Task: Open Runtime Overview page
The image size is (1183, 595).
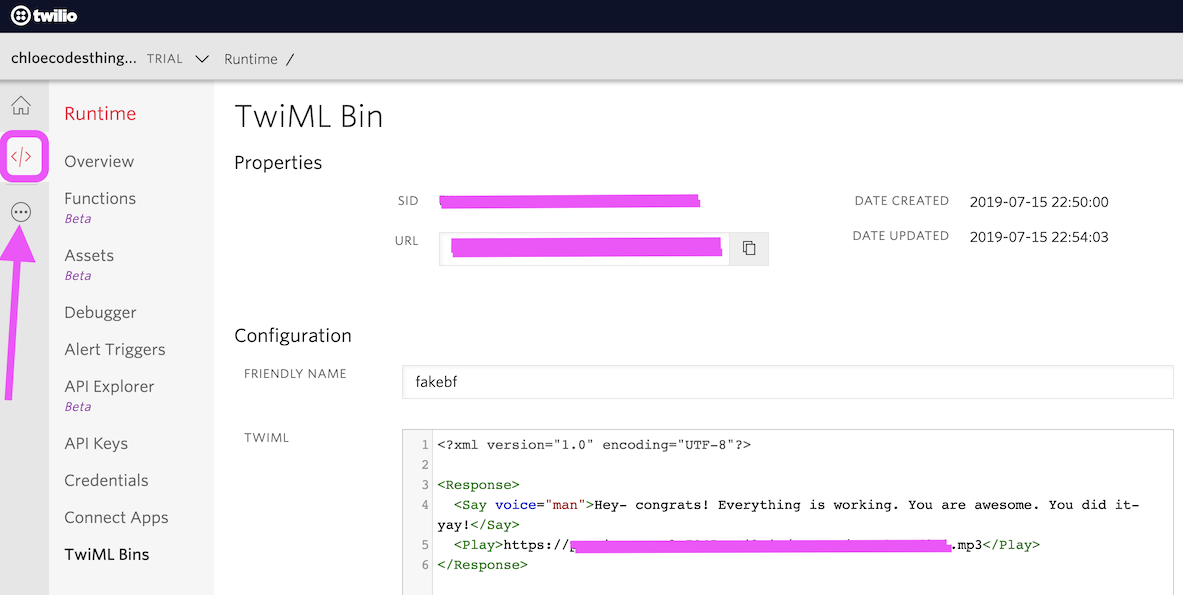Action: coord(99,161)
